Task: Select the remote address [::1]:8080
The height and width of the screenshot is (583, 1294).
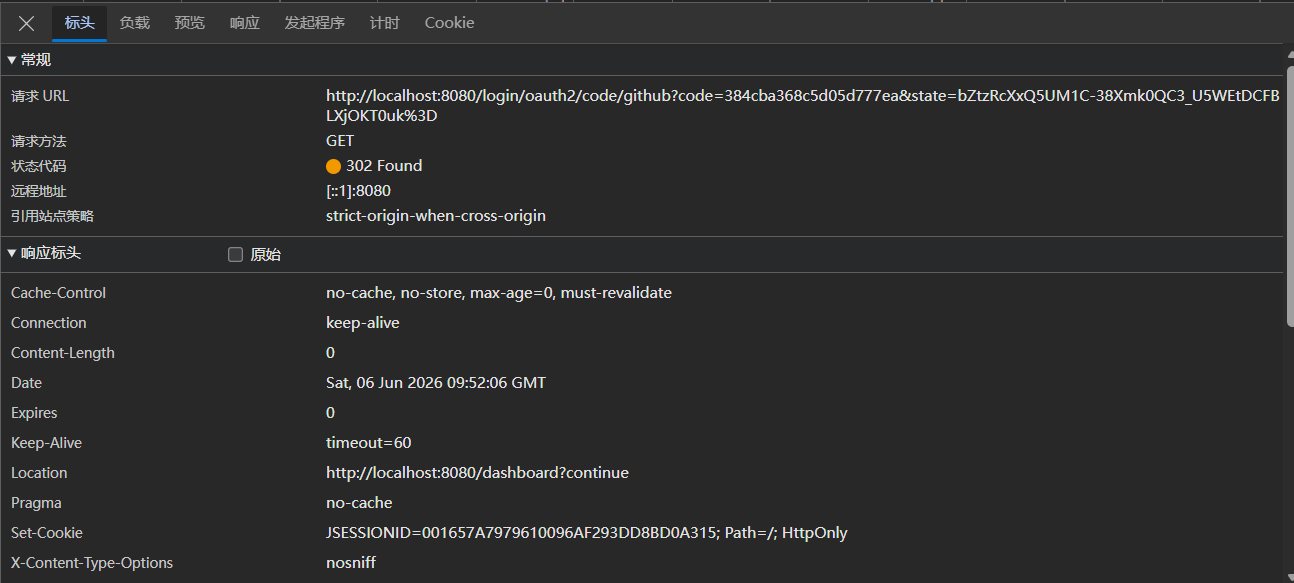Action: coord(358,191)
